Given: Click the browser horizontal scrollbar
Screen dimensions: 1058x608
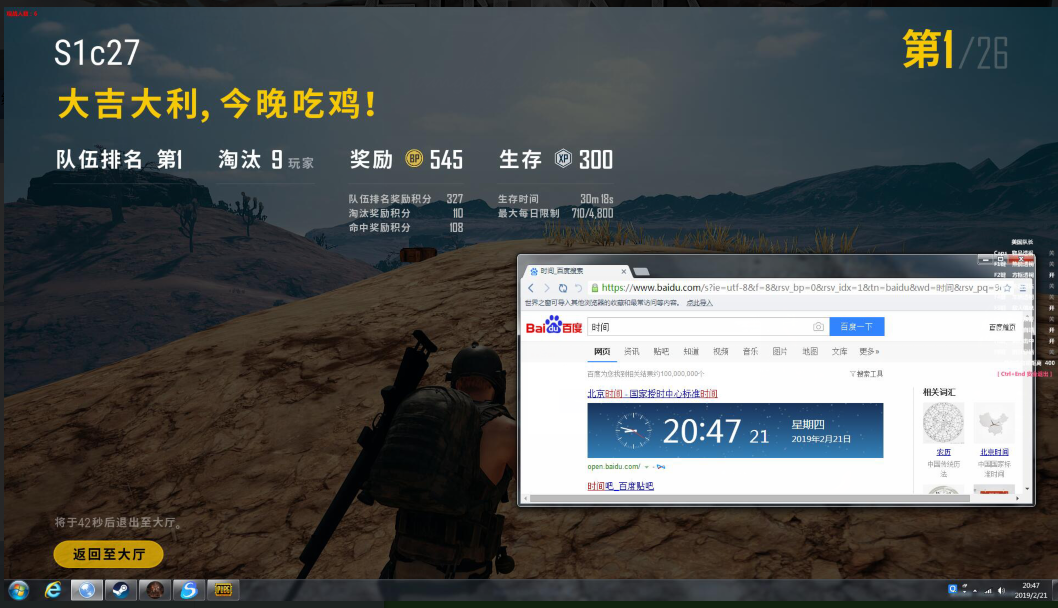Looking at the screenshot, I should tap(749, 499).
